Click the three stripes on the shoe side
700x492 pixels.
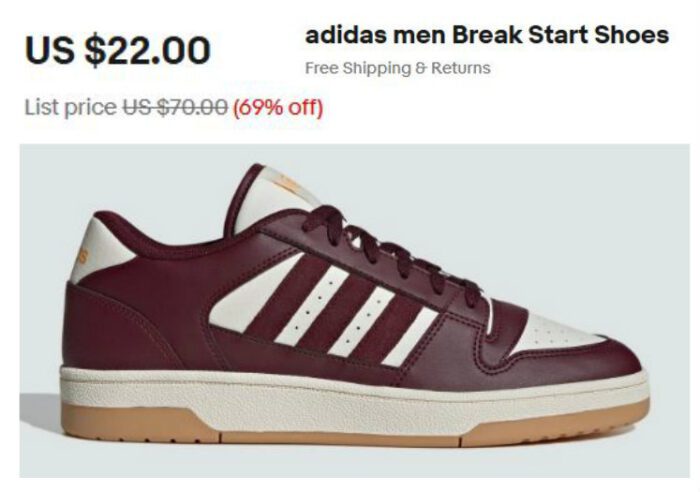coord(342,308)
